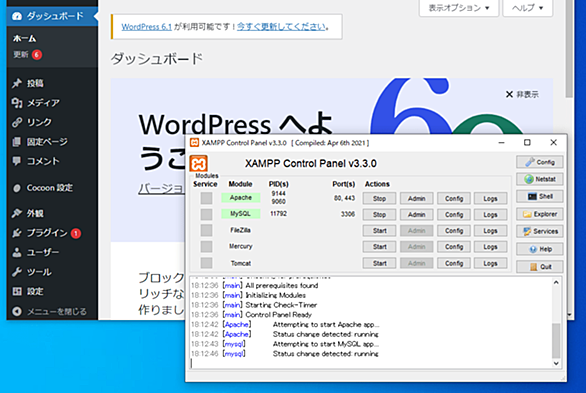Click the 外観 brush icon in sidebar
This screenshot has width=586, height=393.
click(17, 213)
